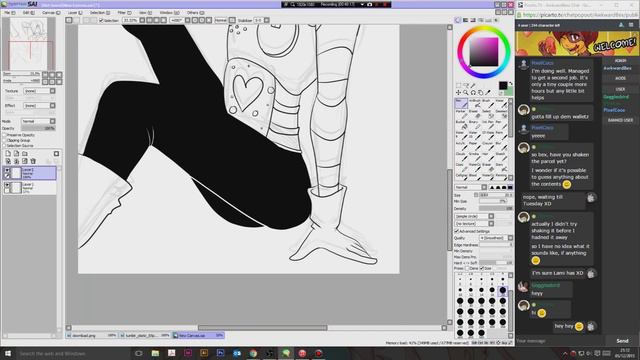Open the Canvas menu

coord(51,13)
